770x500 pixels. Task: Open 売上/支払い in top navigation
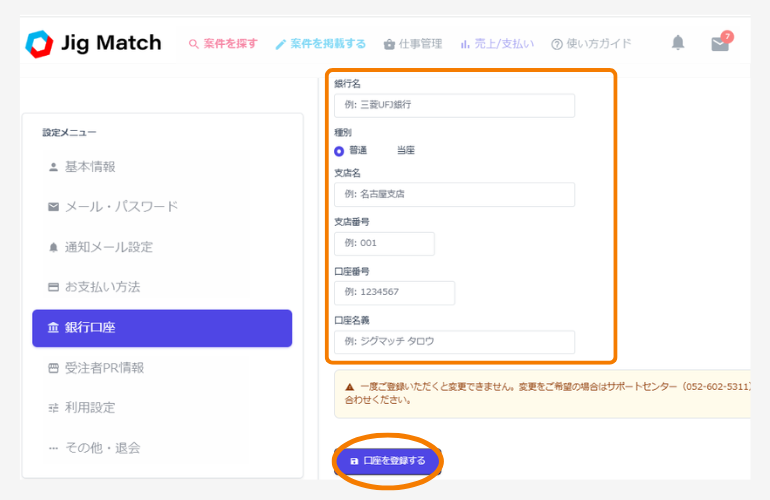pos(497,44)
